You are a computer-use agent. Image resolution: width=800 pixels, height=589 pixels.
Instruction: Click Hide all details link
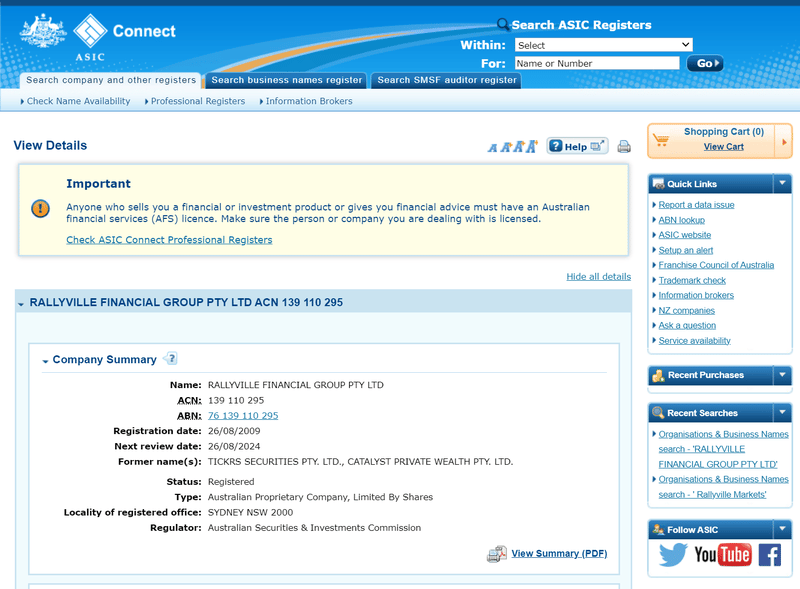pyautogui.click(x=598, y=277)
